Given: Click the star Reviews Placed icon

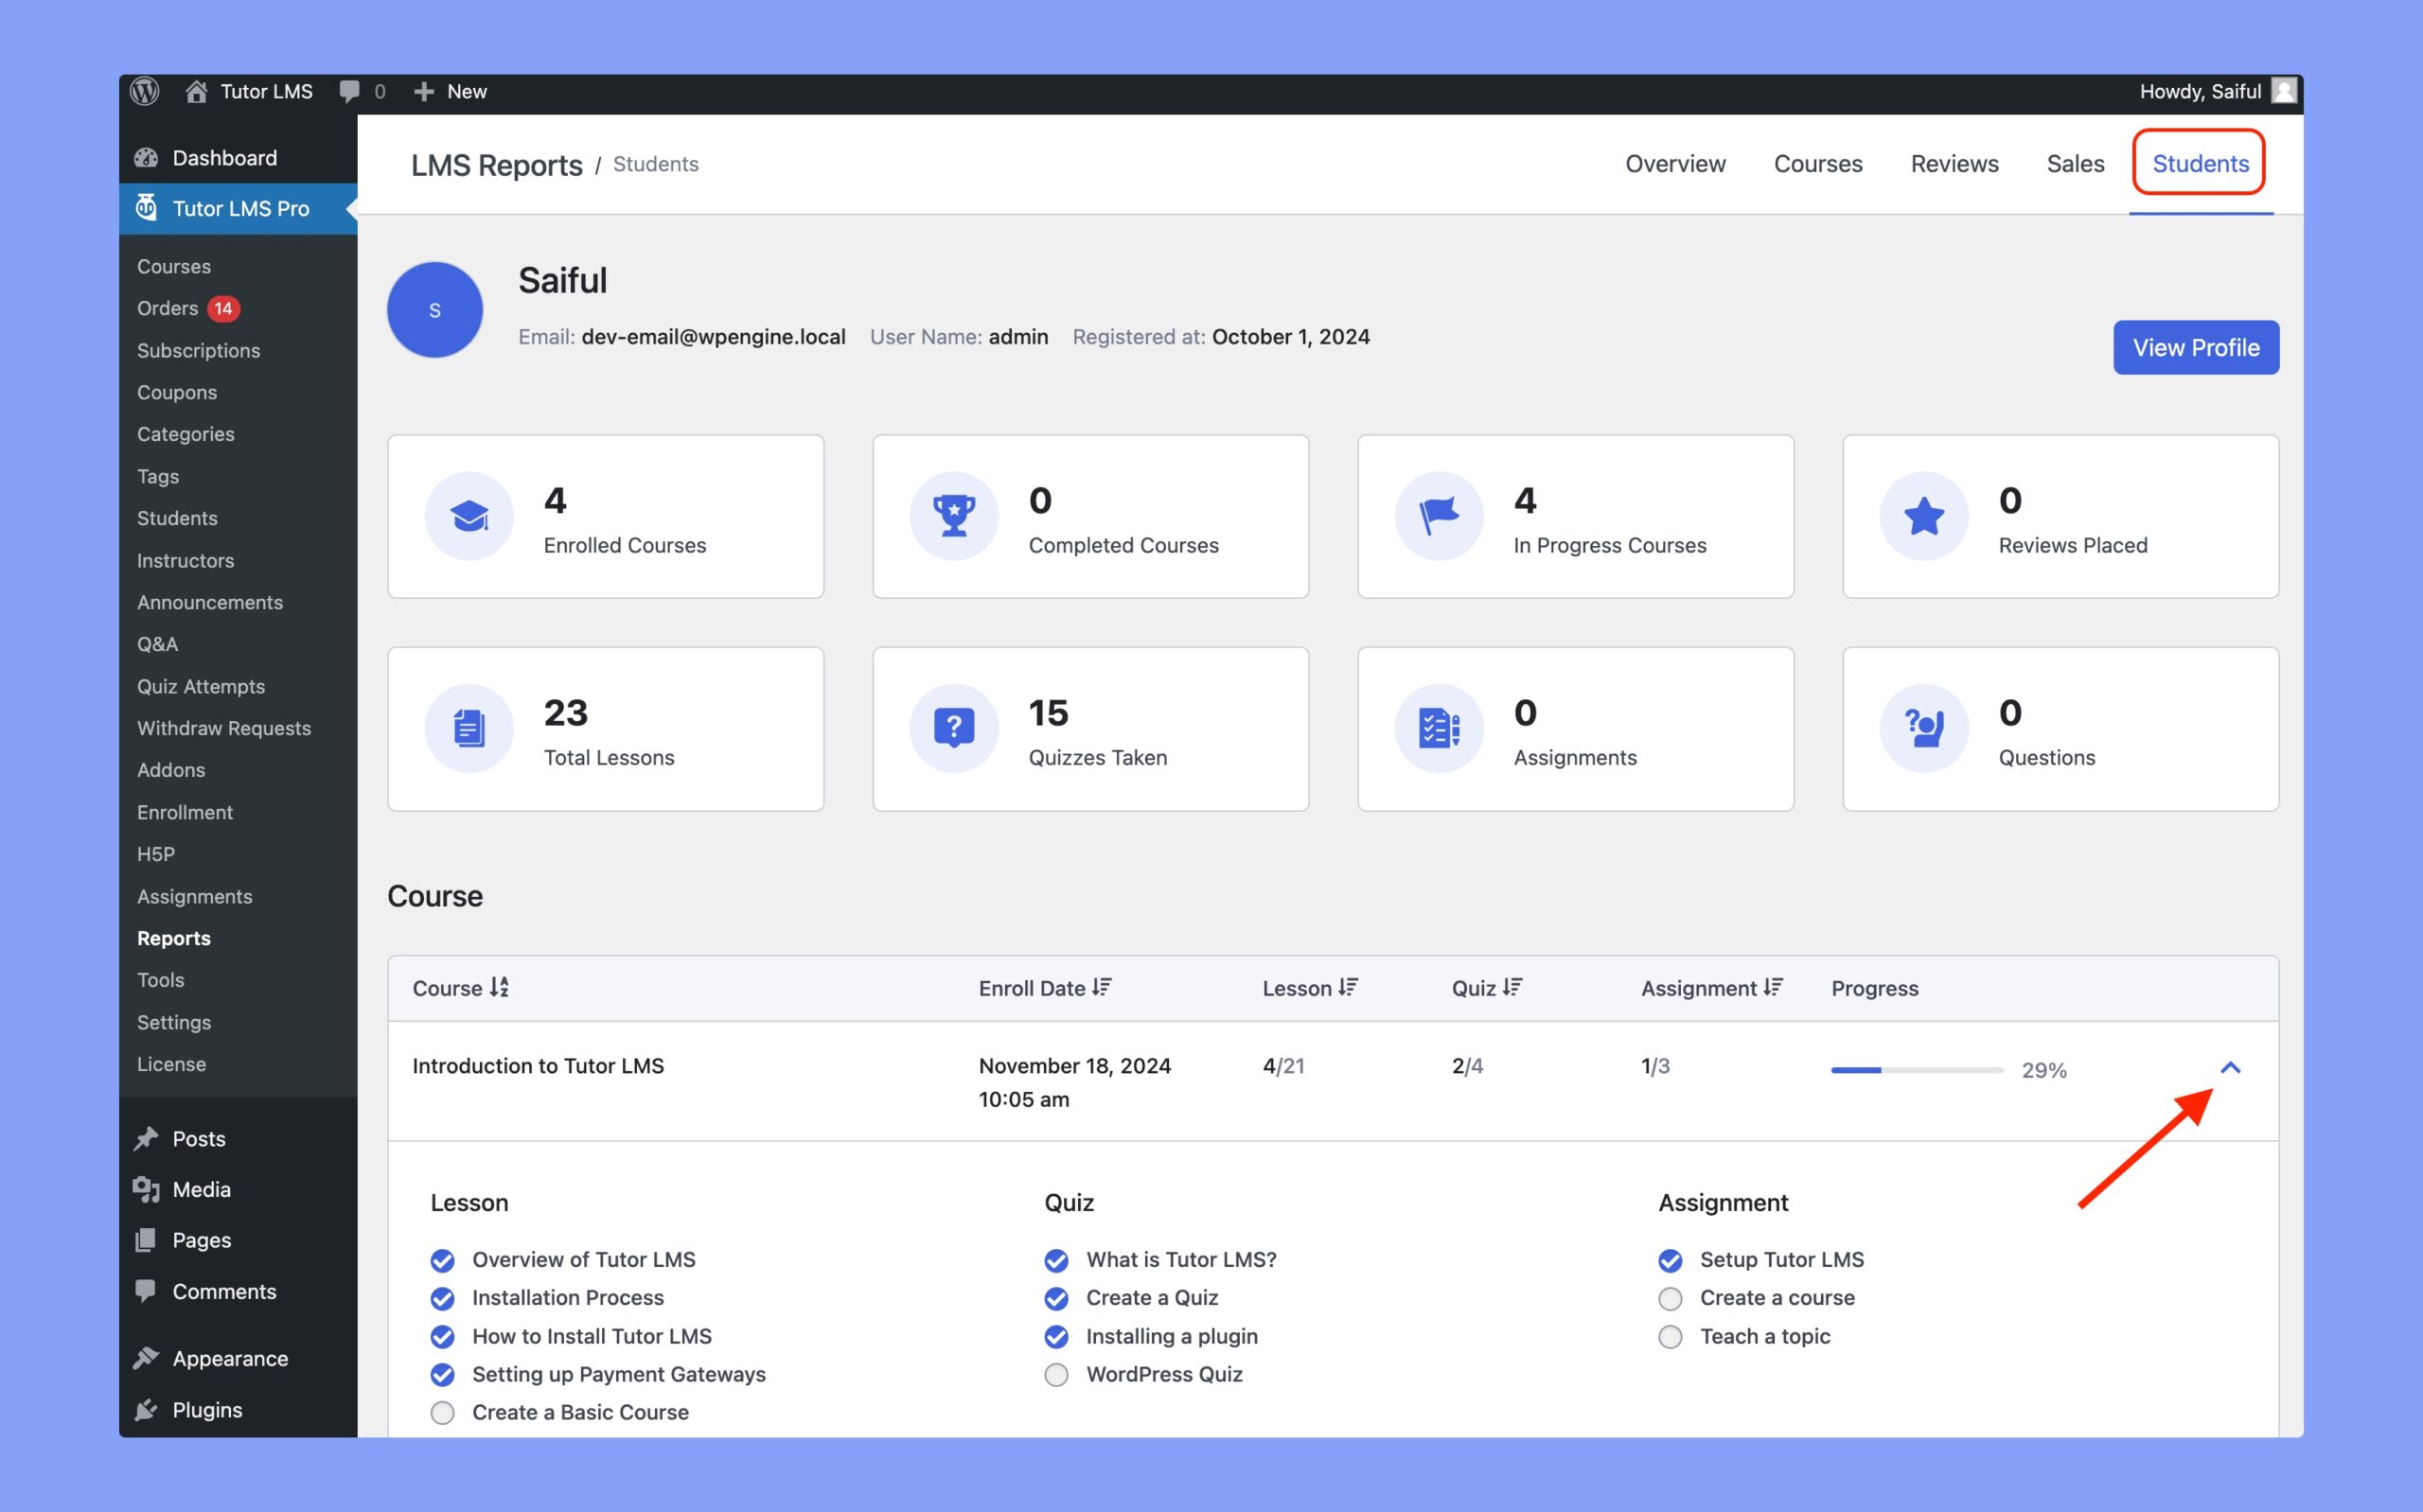Looking at the screenshot, I should (1924, 516).
